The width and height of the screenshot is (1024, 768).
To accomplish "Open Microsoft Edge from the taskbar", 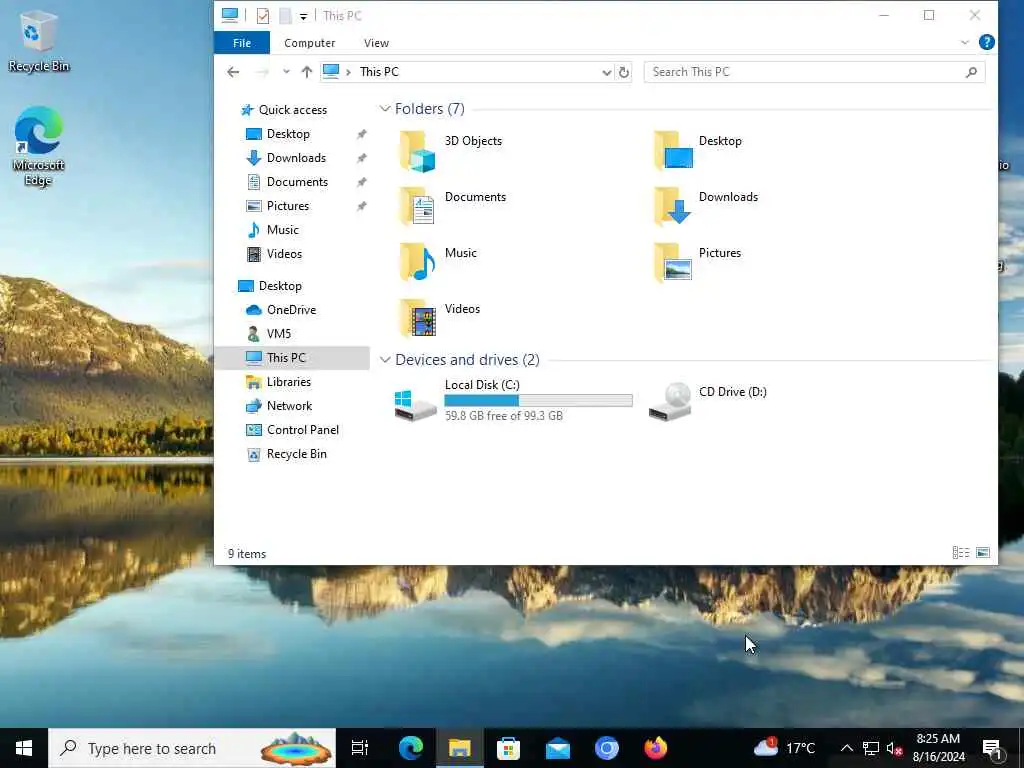I will (411, 748).
